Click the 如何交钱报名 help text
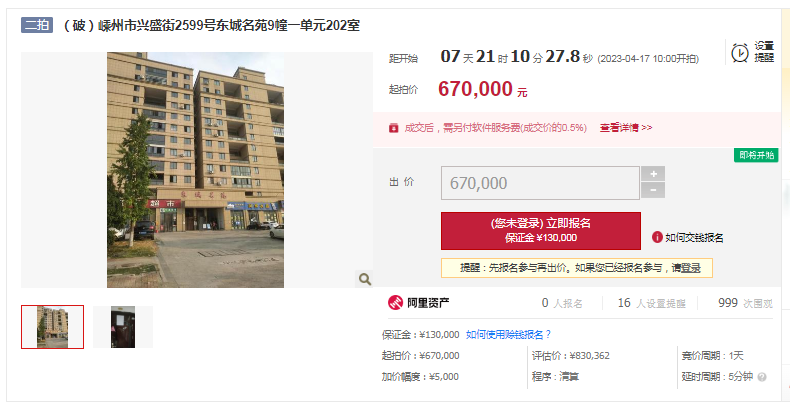 tap(694, 238)
